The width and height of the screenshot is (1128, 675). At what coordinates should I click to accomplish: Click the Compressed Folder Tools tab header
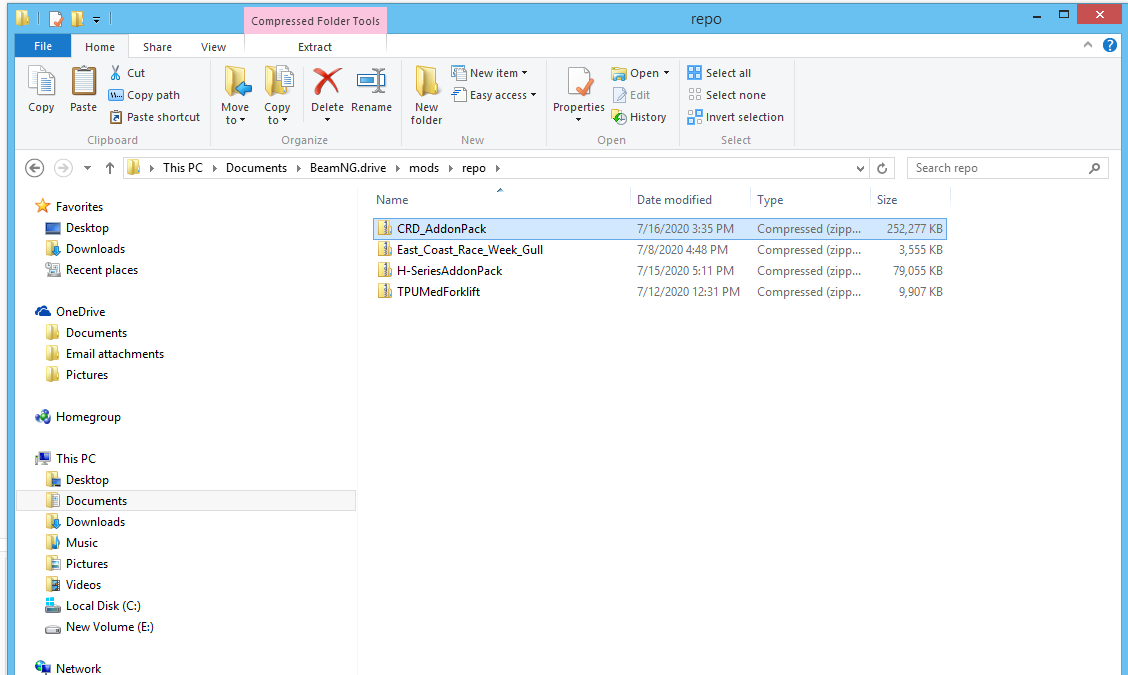coord(316,21)
